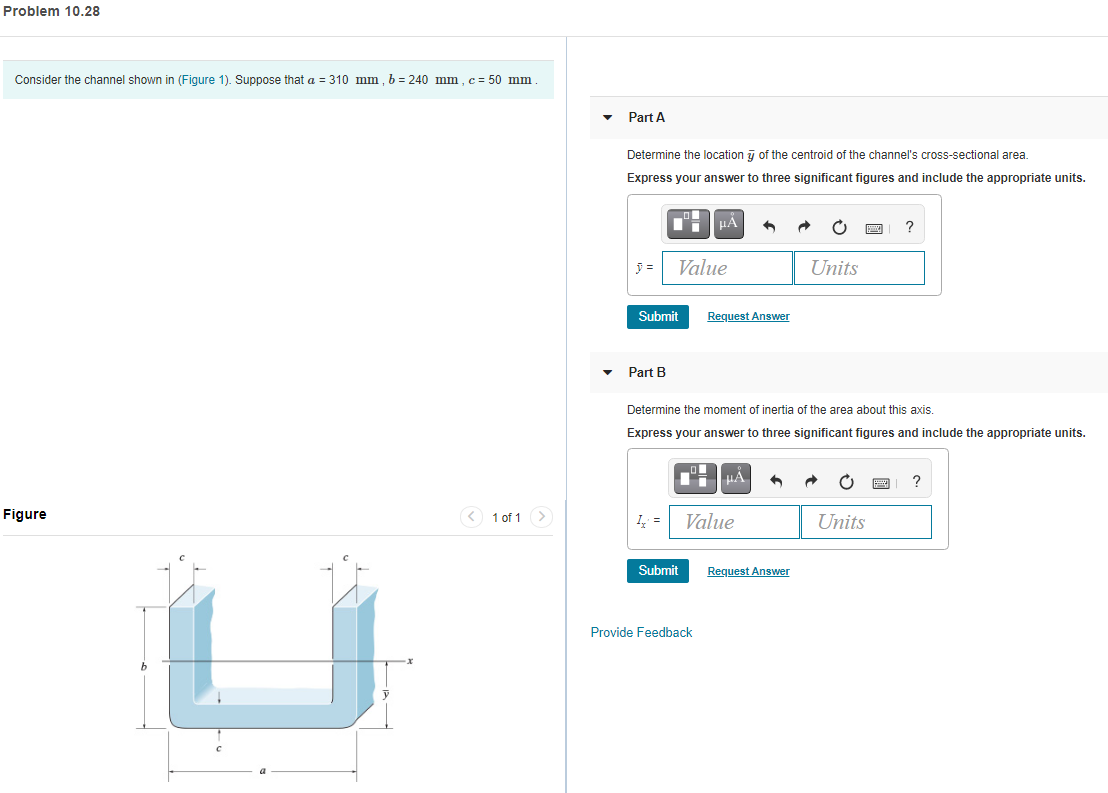
Task: Go to previous figure arrow
Action: pyautogui.click(x=471, y=517)
